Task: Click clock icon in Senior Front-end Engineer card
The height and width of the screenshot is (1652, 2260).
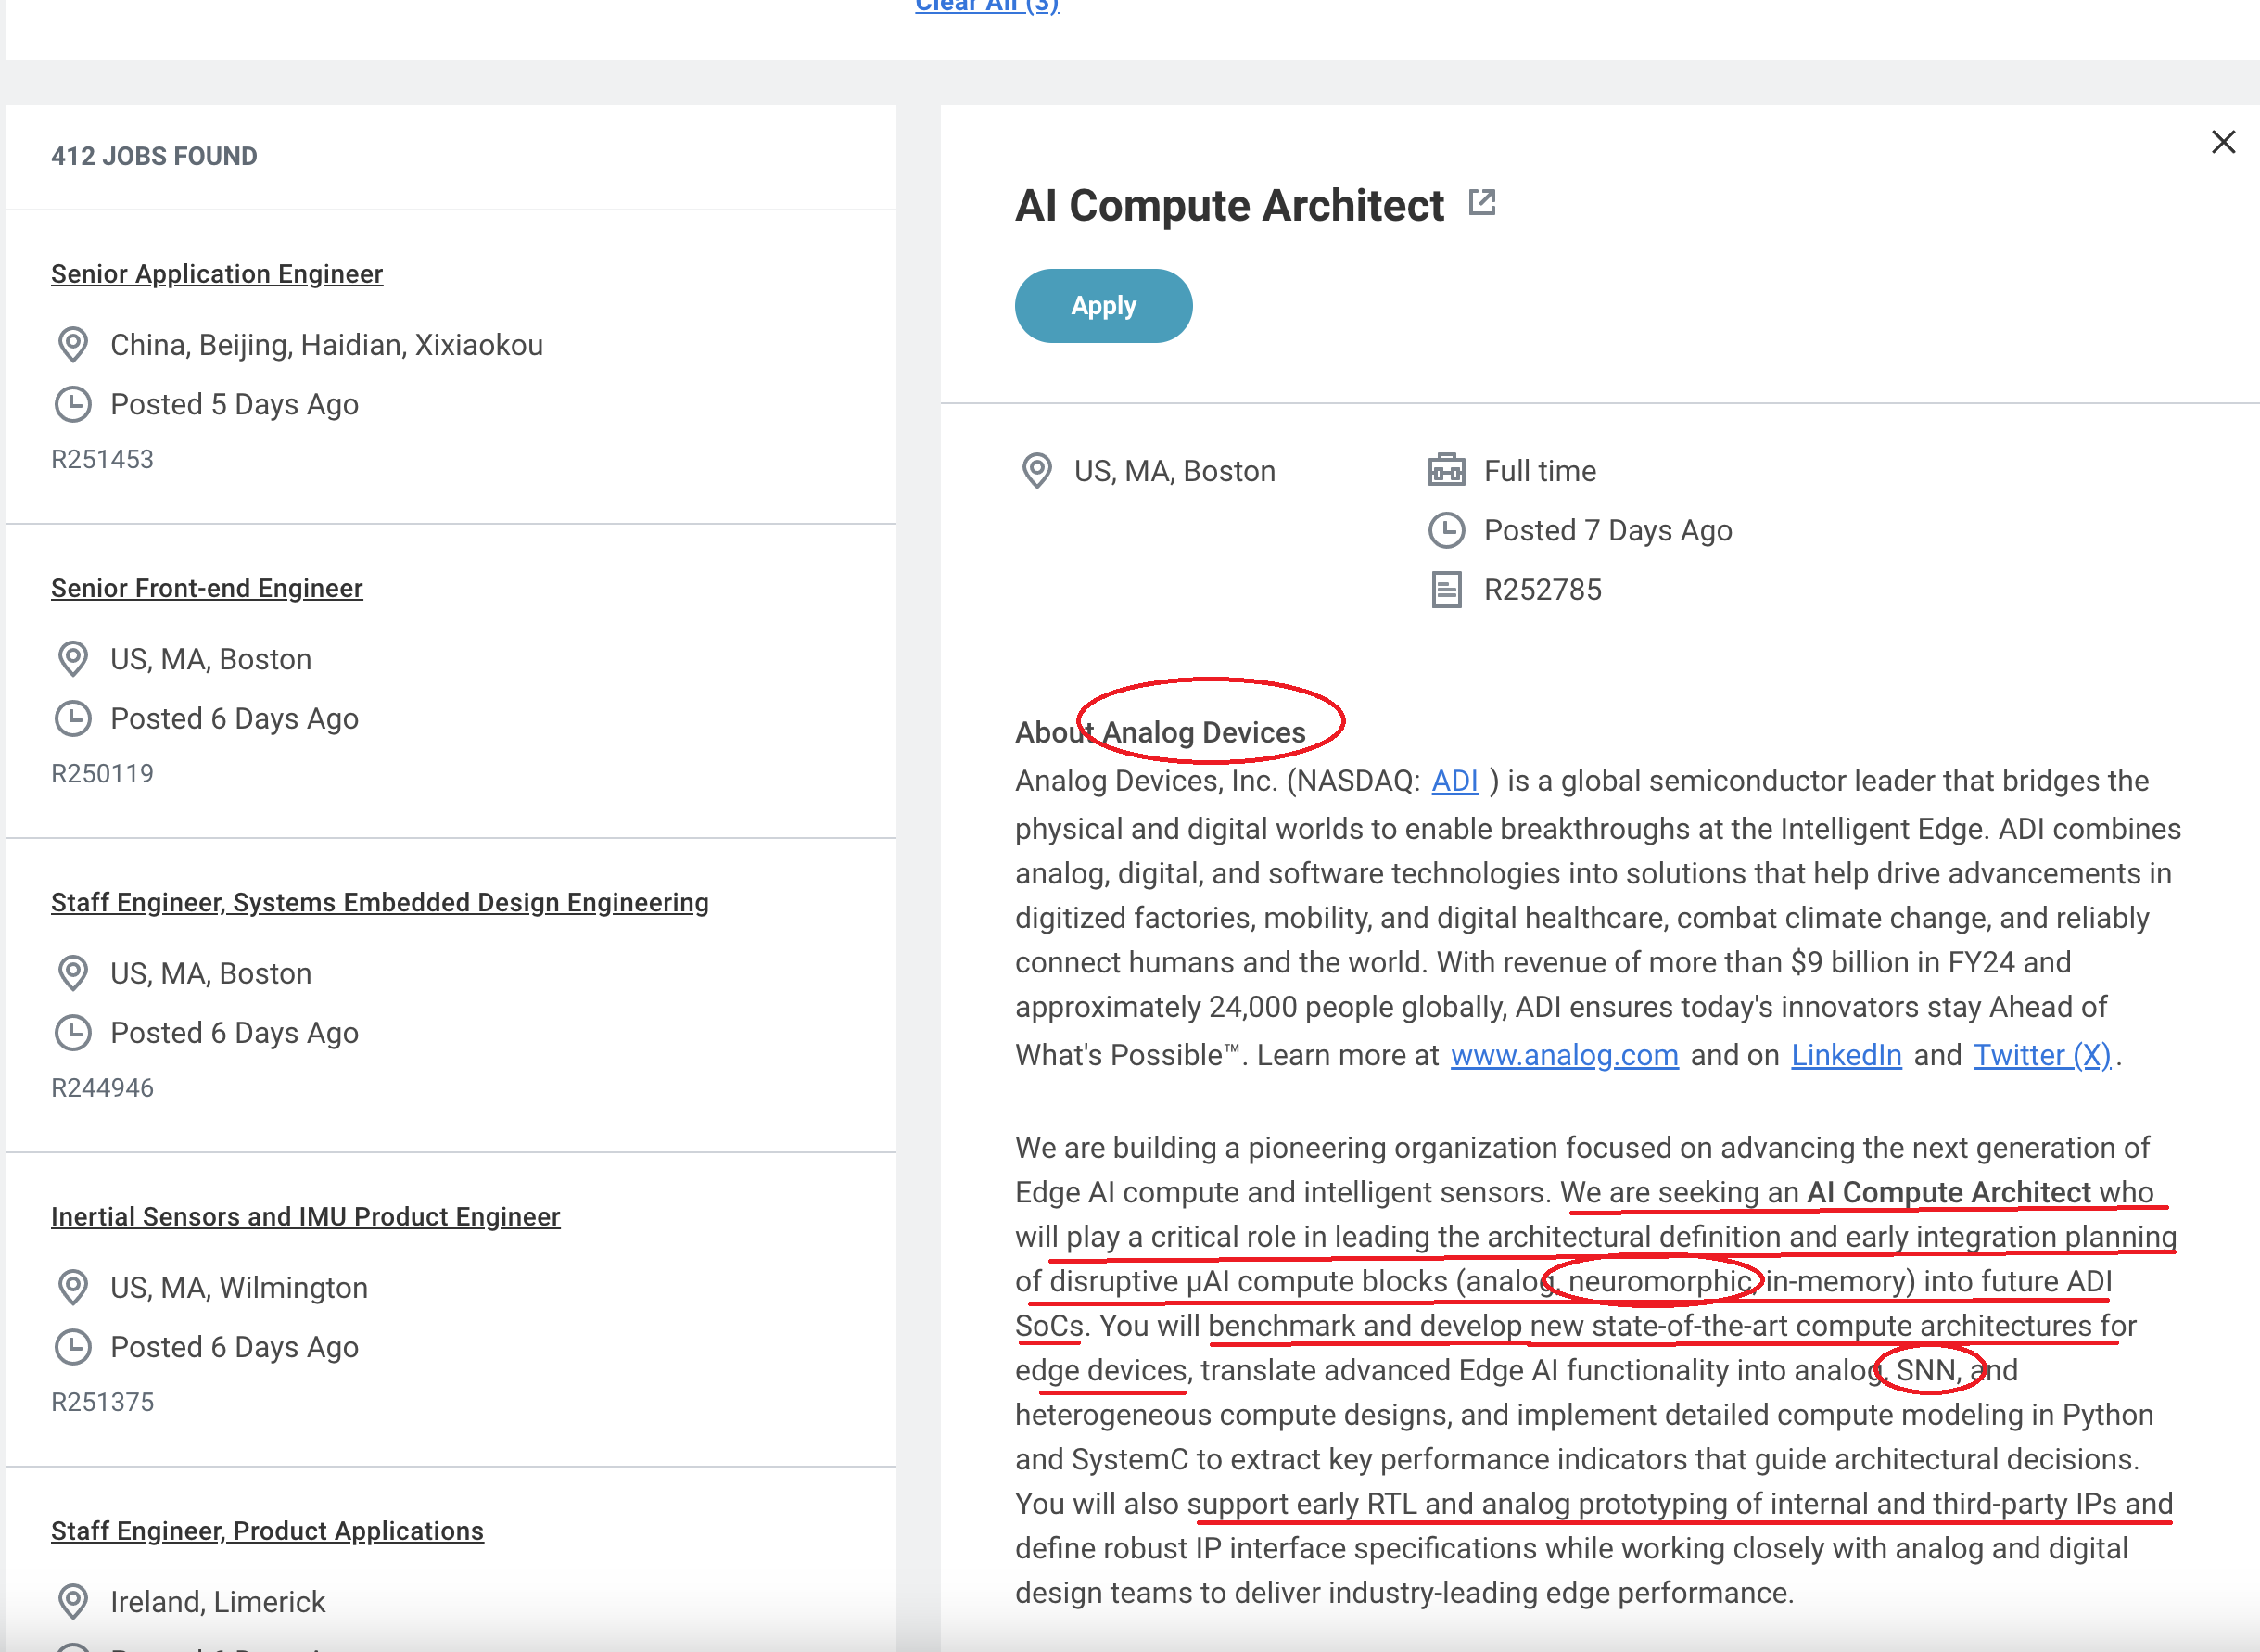Action: tap(73, 718)
